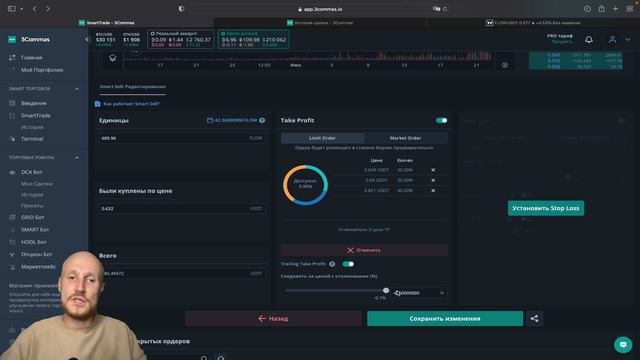Click the 3Commas logo in sidebar

pyautogui.click(x=29, y=39)
